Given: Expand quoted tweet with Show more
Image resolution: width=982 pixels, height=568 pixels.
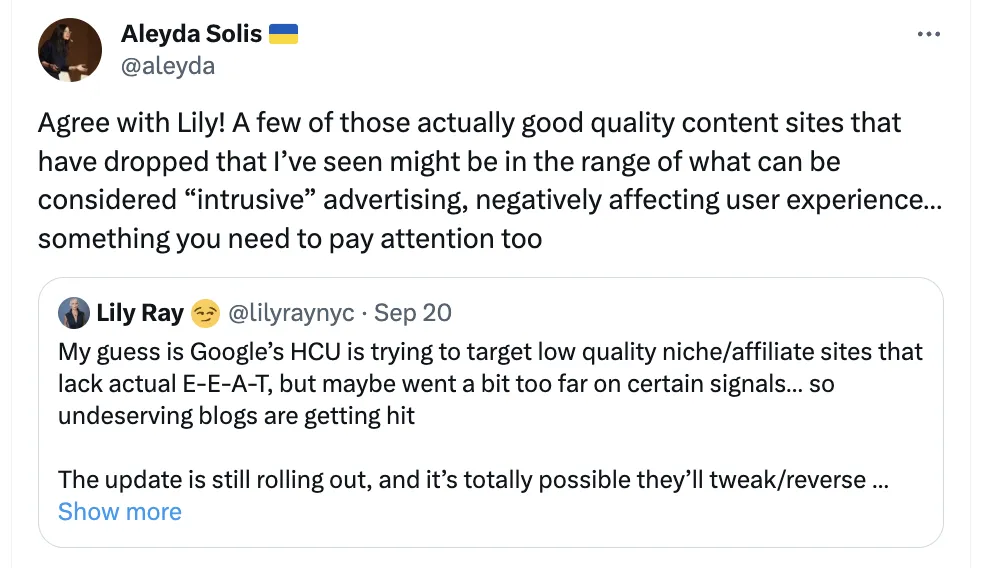Looking at the screenshot, I should click(120, 511).
